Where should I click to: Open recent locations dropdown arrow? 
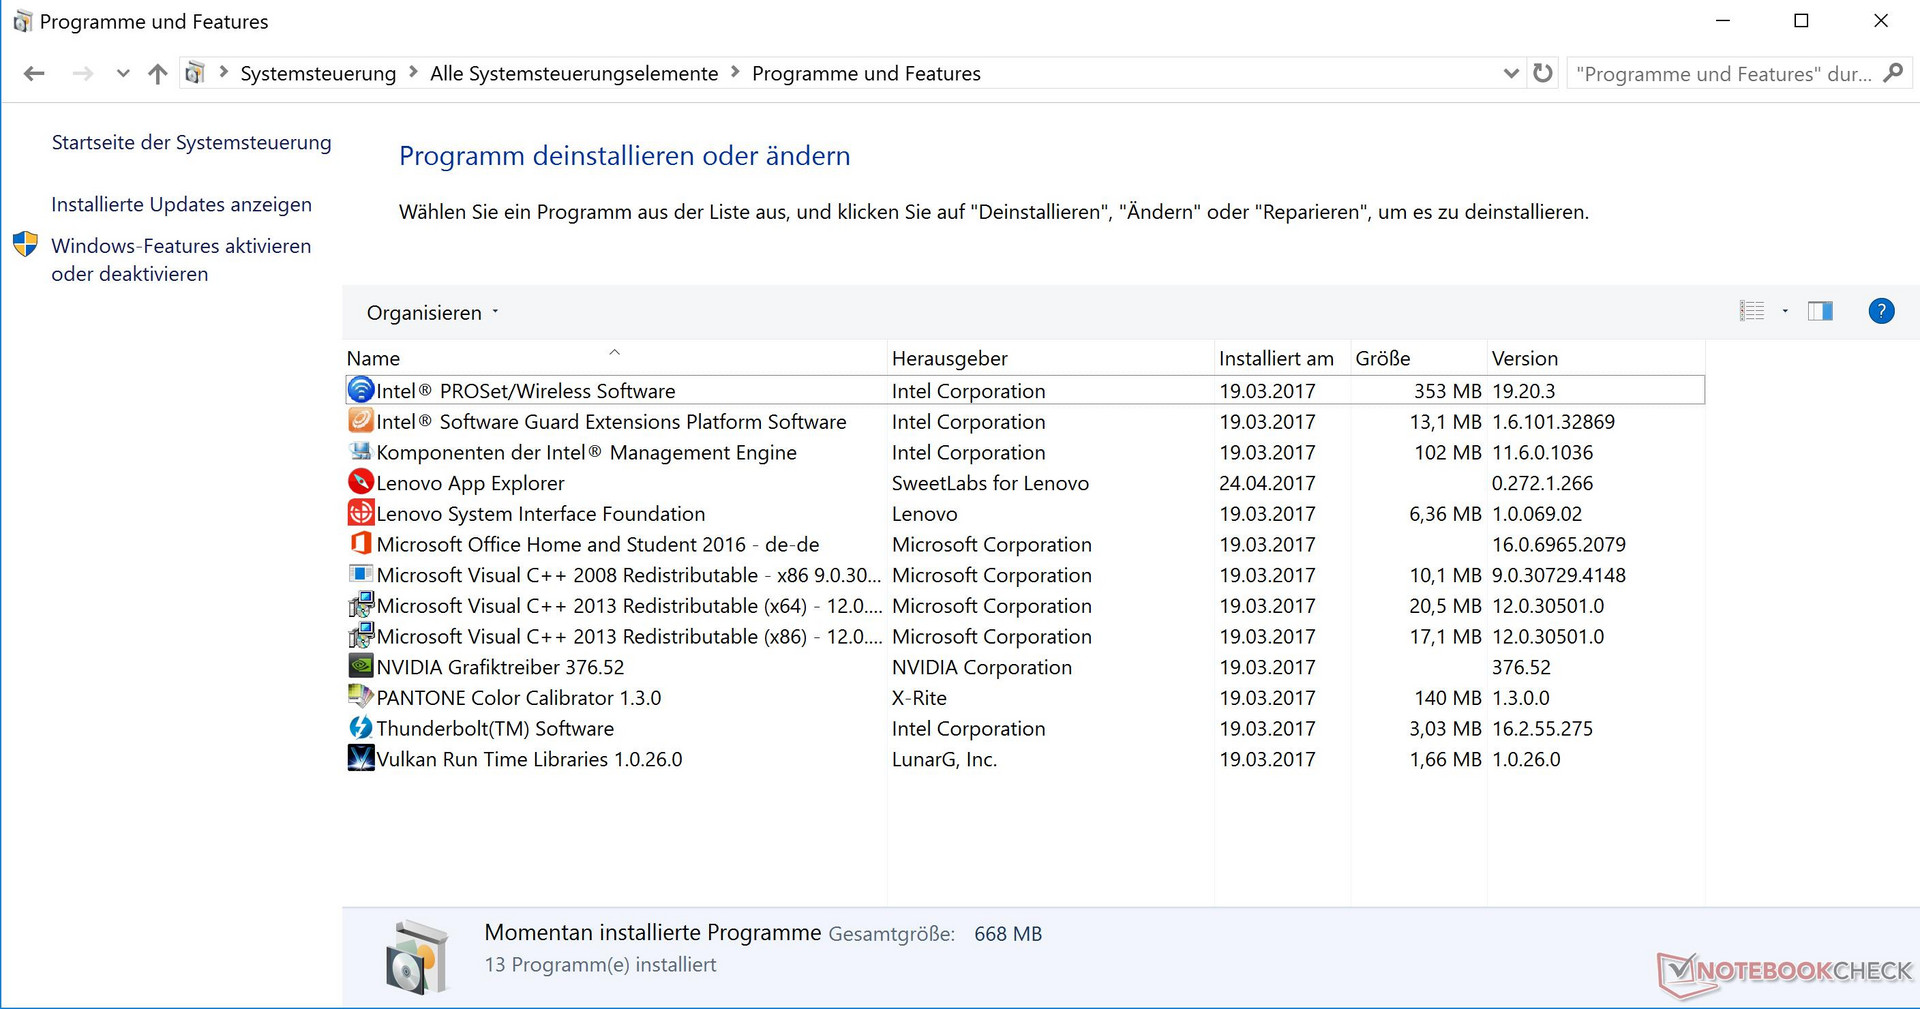click(x=122, y=73)
